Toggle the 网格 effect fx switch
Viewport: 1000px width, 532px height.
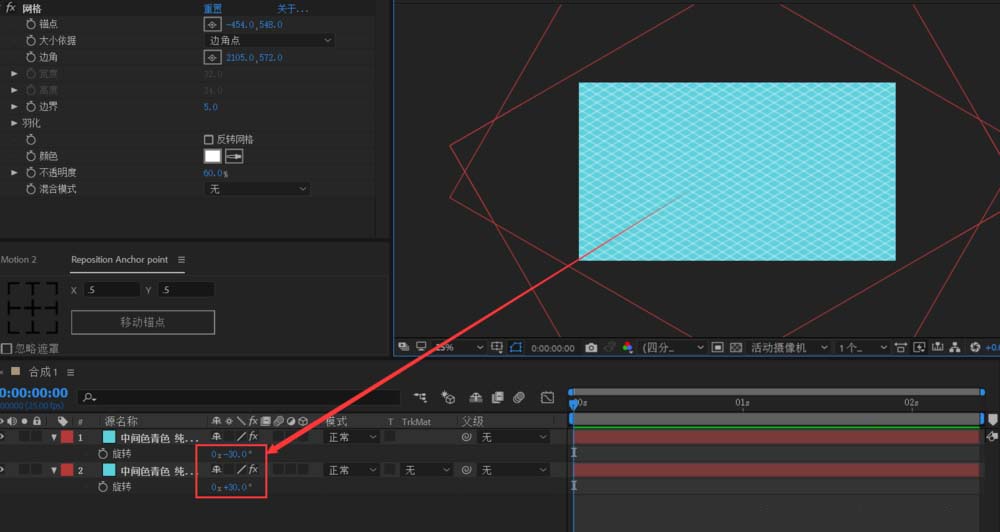click(10, 8)
